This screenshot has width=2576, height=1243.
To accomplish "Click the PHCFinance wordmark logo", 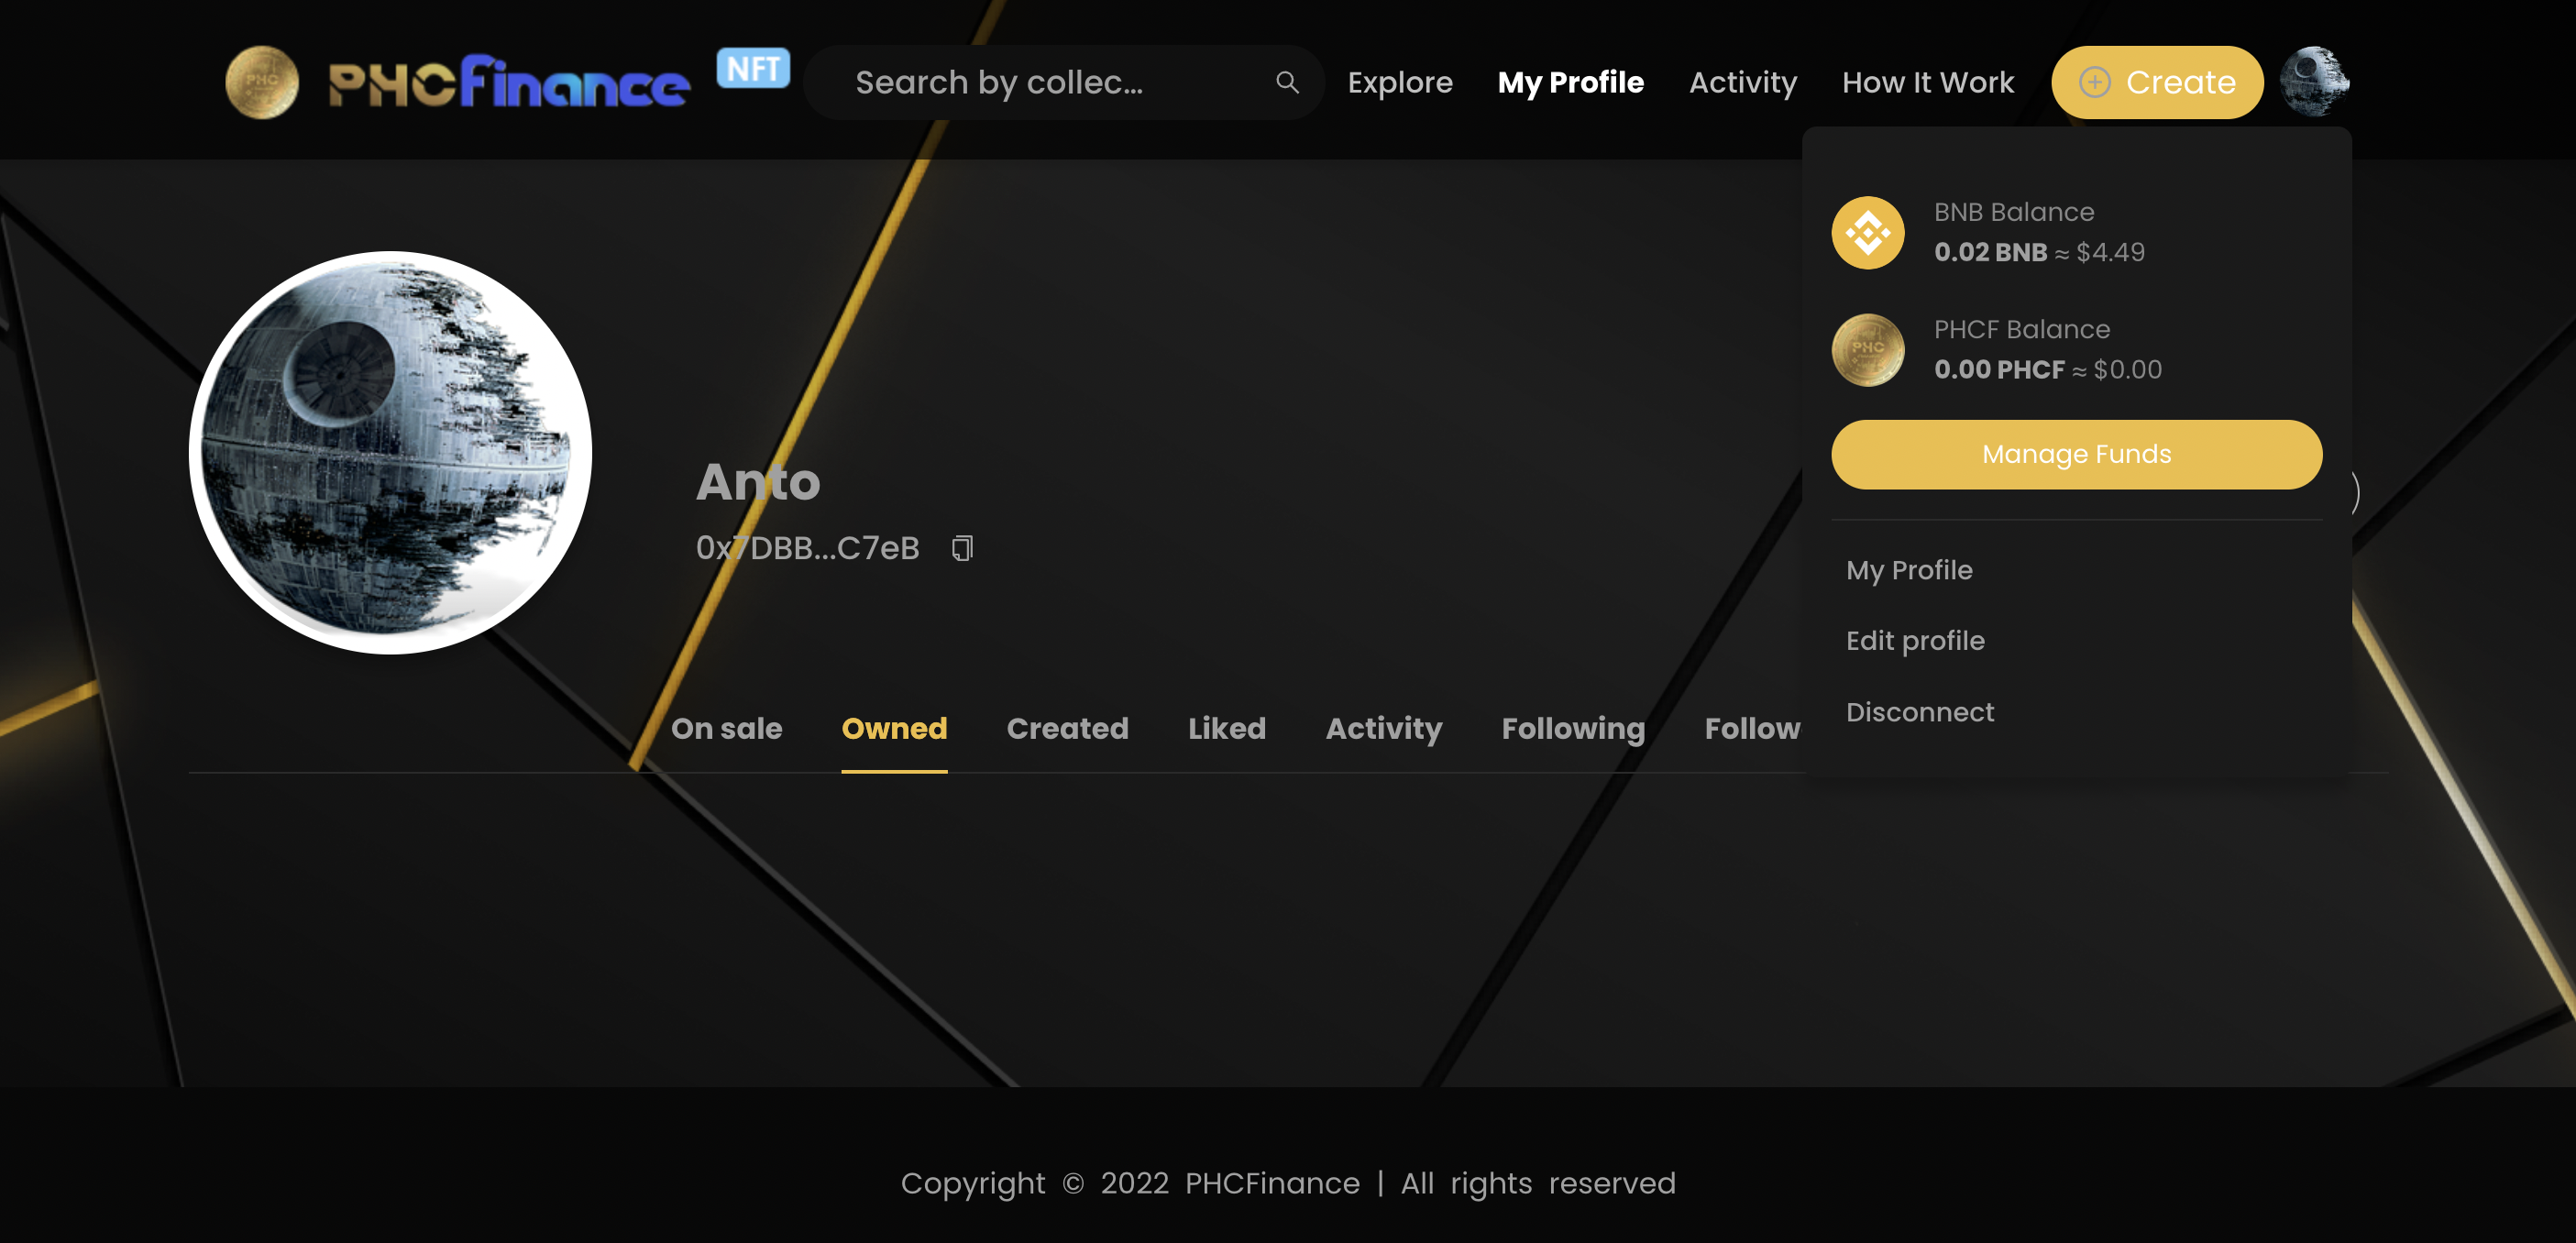I will coord(509,82).
